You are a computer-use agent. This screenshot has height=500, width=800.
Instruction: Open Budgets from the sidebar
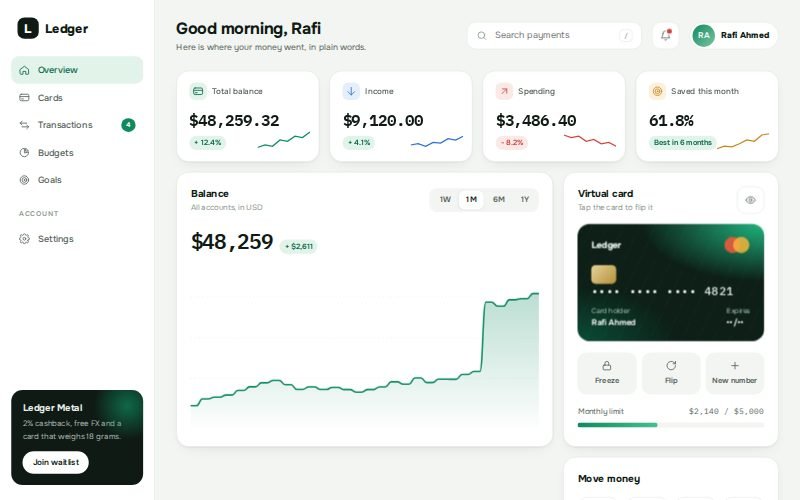[x=77, y=153]
